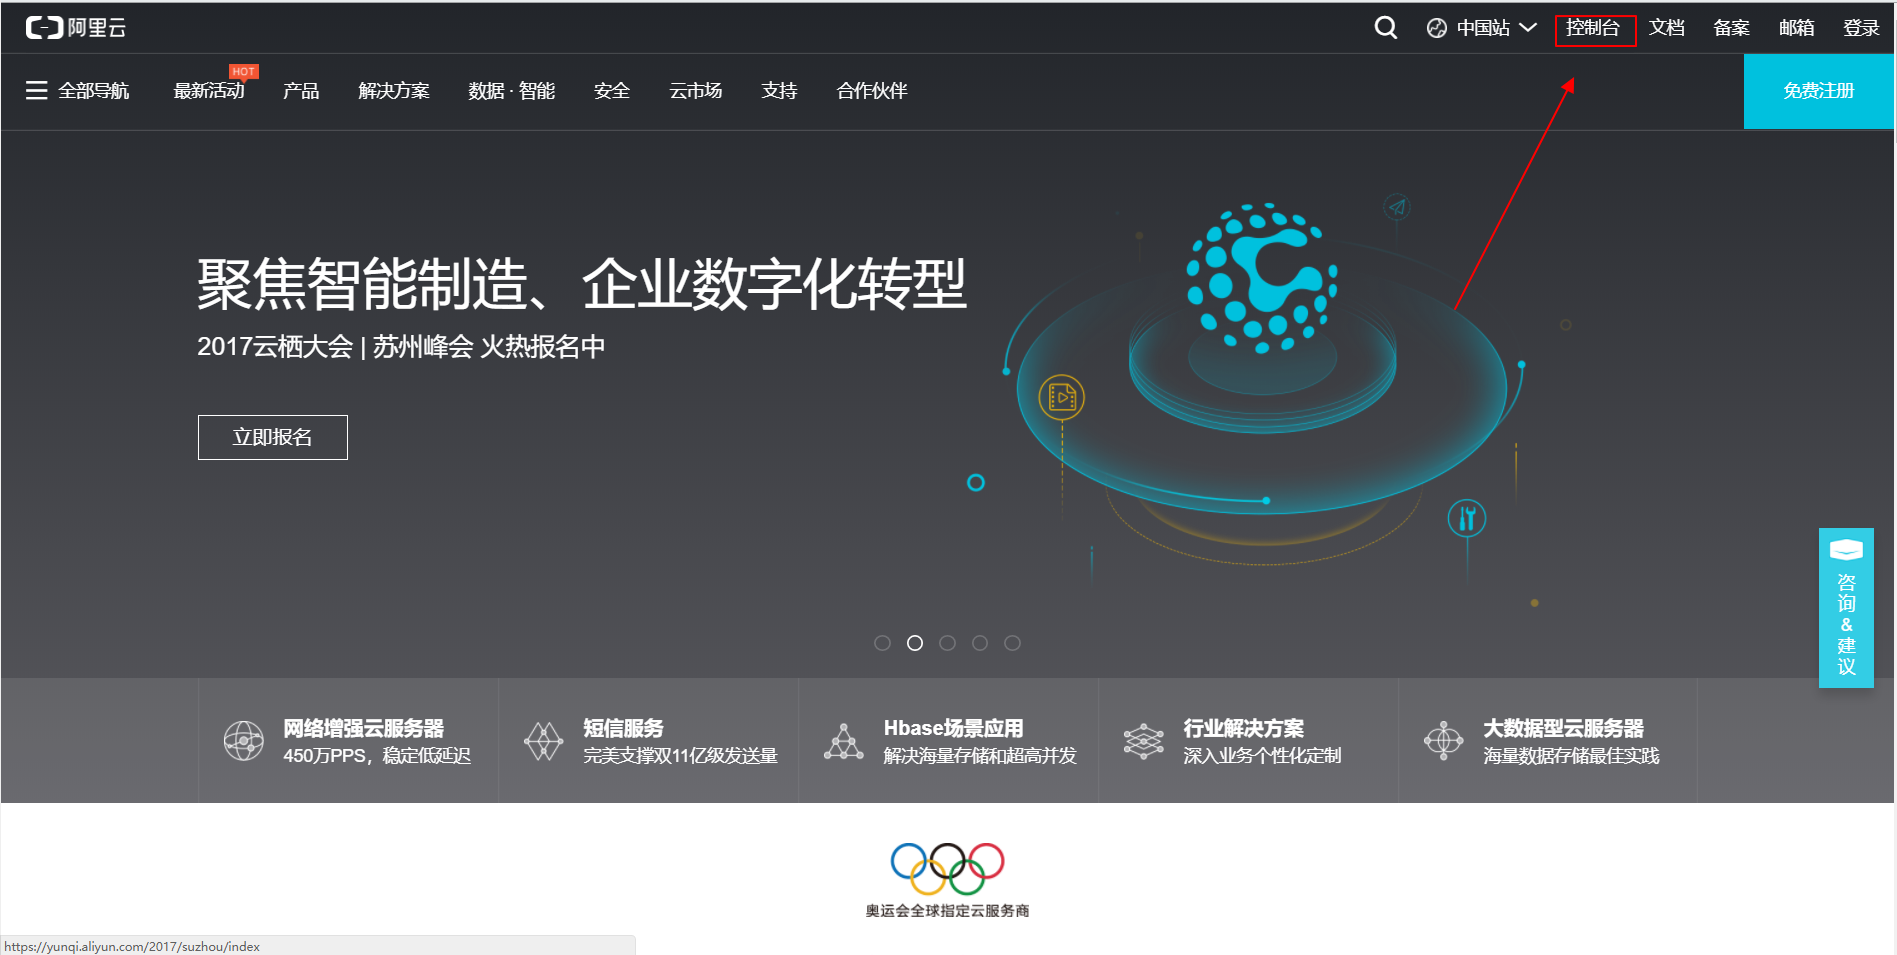Select the fourth carousel slide dot
Viewport: 1897px width, 955px height.
point(980,643)
